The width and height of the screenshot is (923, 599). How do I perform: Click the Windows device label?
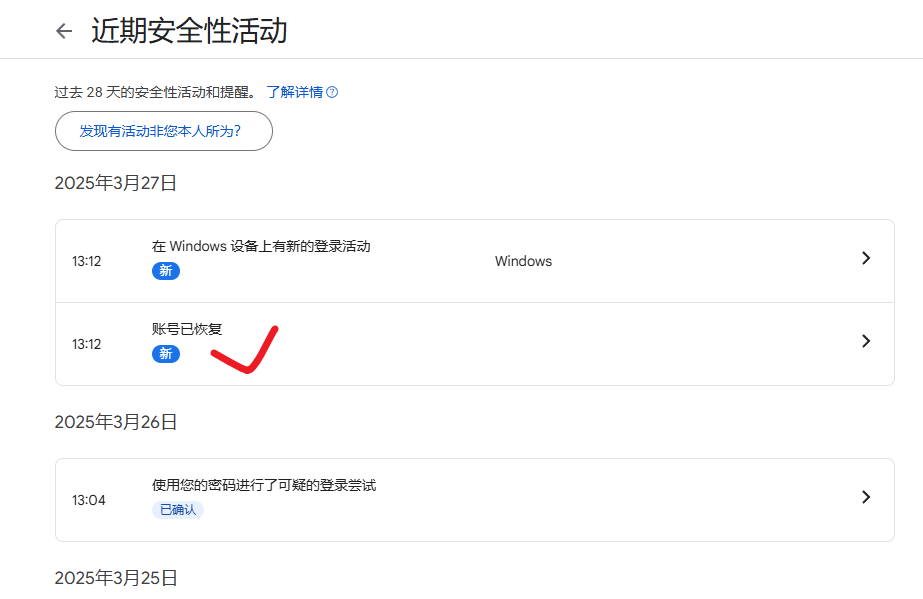(x=523, y=261)
